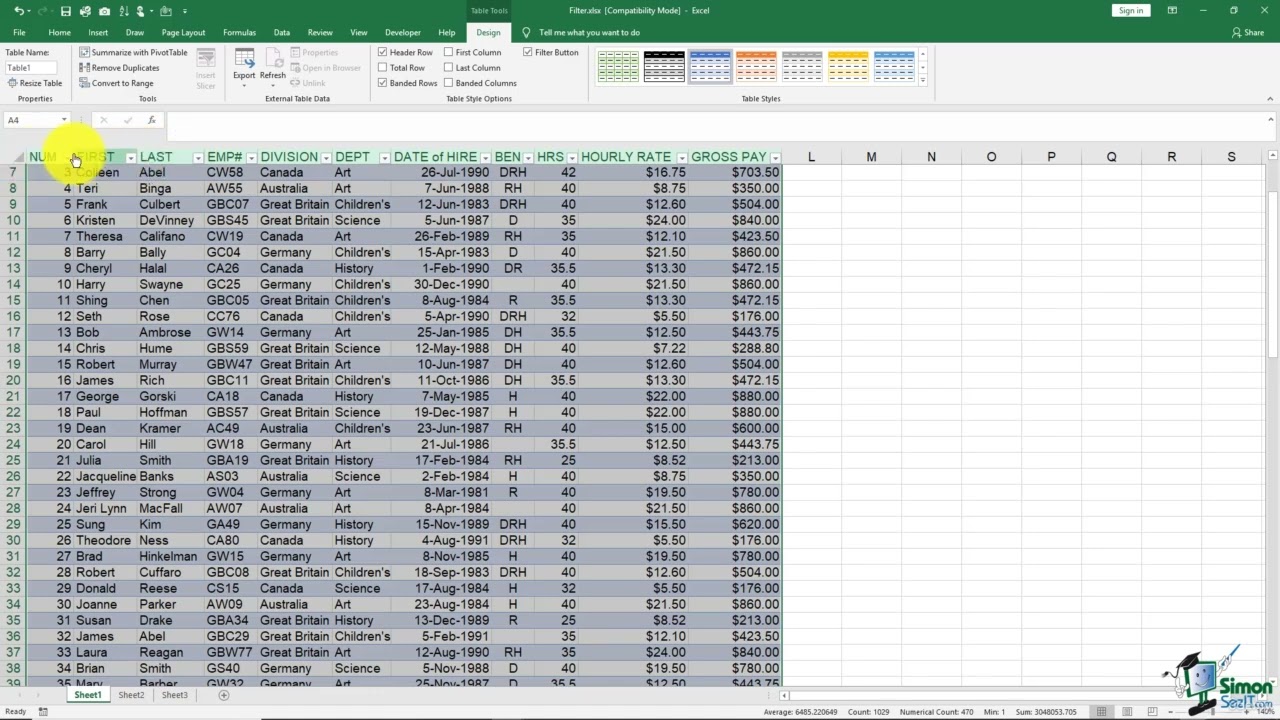Enable the Last Column checkbox
Image resolution: width=1280 pixels, height=720 pixels.
pos(448,68)
